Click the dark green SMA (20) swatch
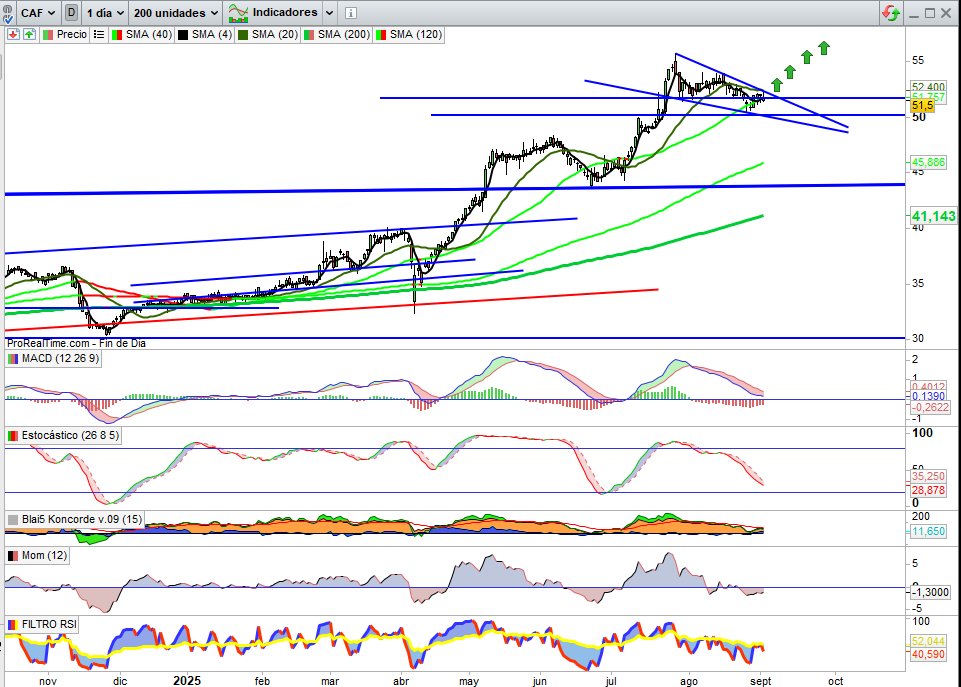The height and width of the screenshot is (687, 961). click(243, 35)
